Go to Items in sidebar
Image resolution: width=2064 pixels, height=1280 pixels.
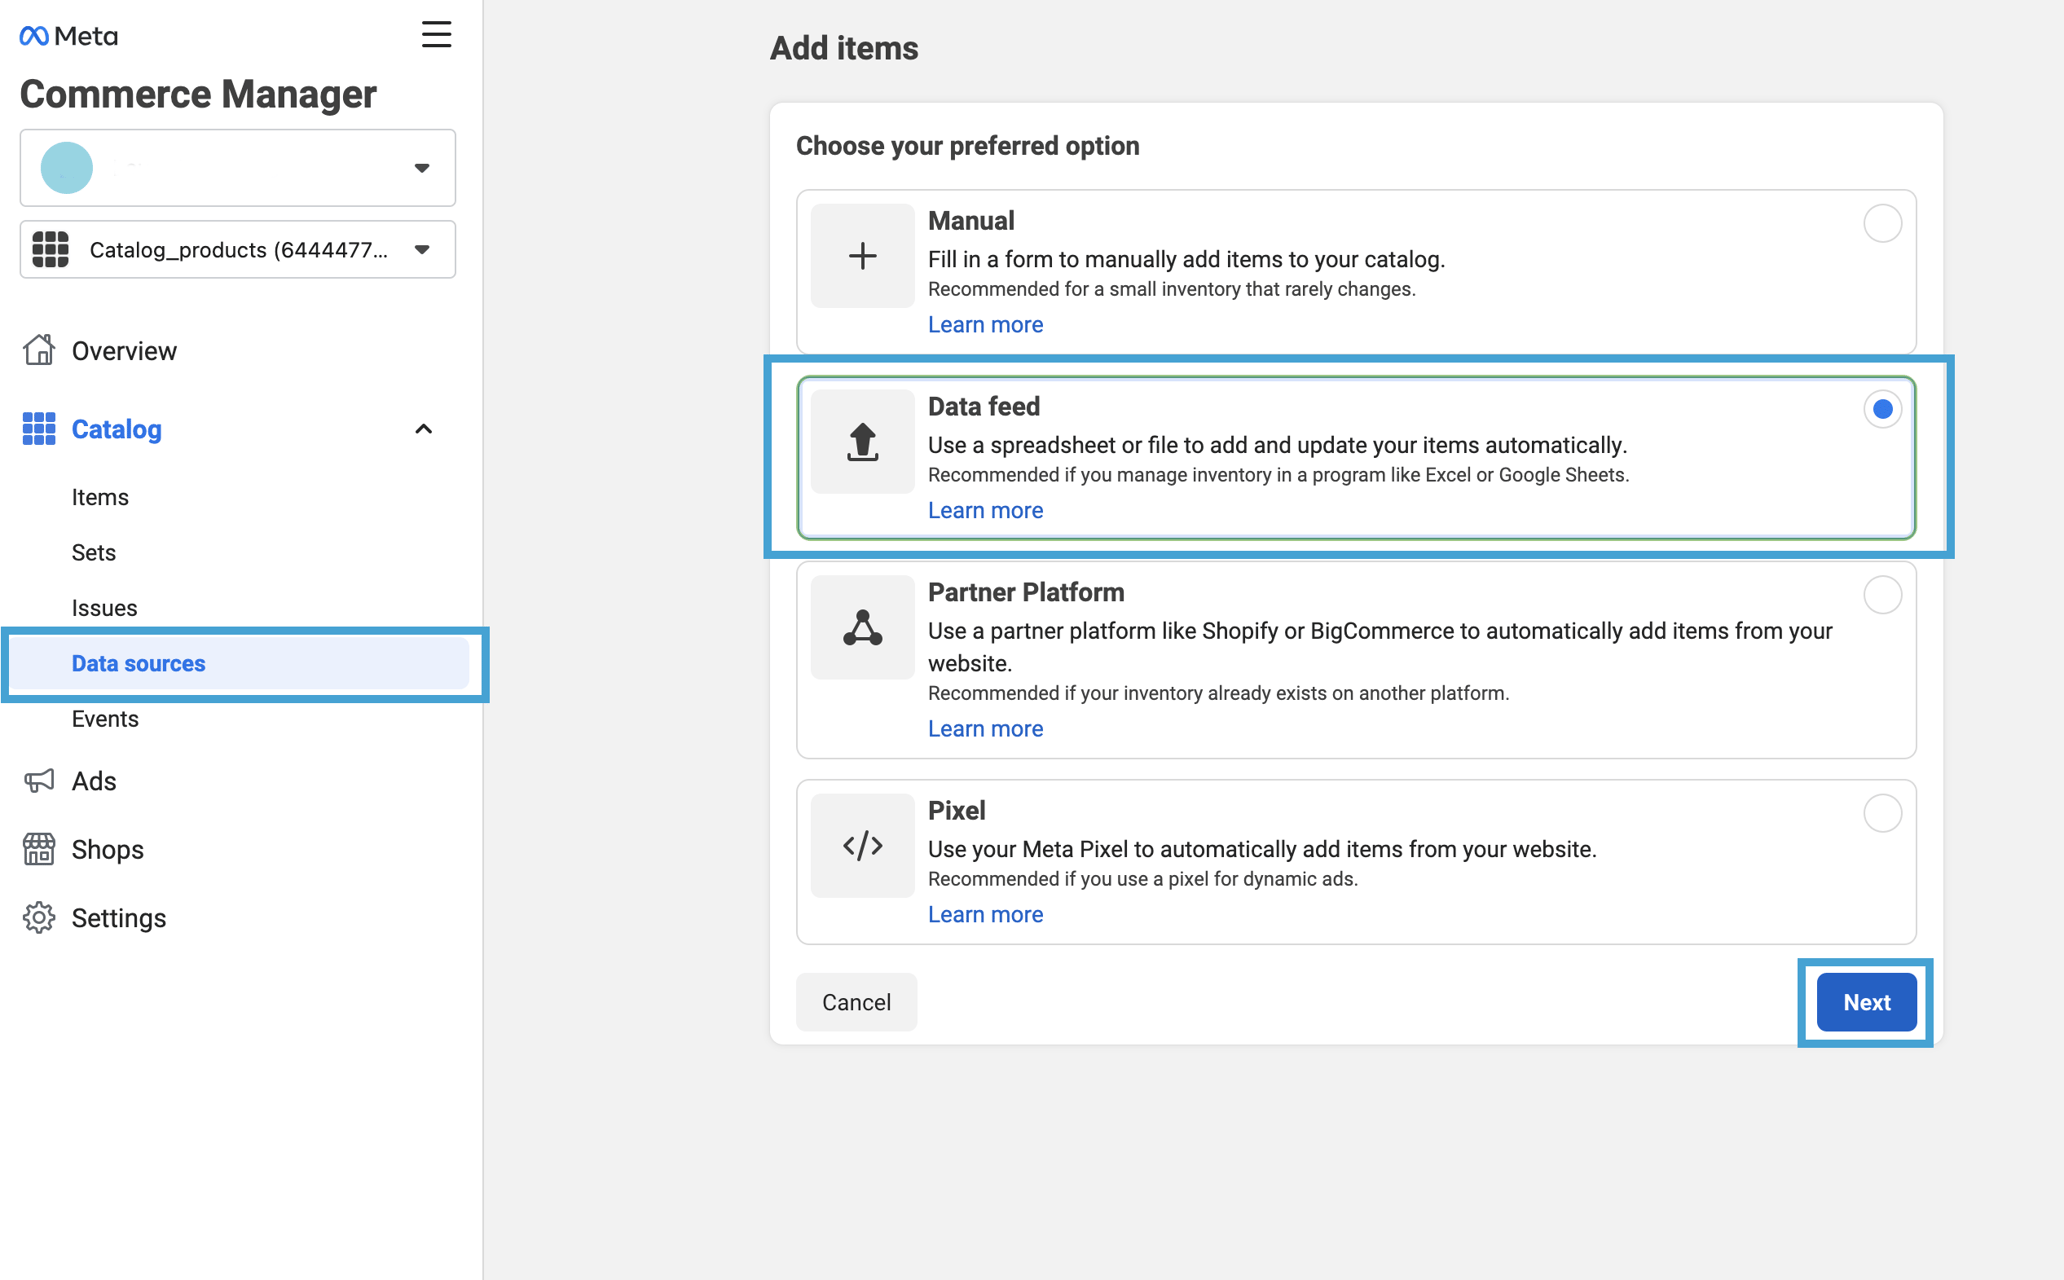pyautogui.click(x=100, y=497)
